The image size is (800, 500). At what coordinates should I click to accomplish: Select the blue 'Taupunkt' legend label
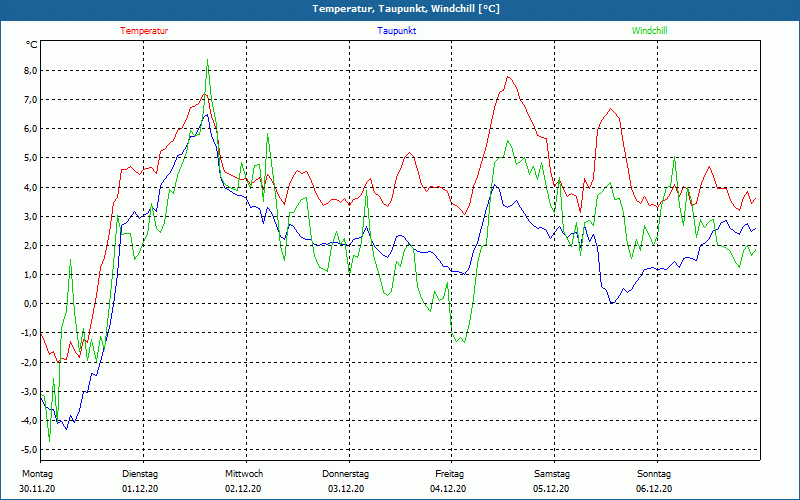(396, 31)
